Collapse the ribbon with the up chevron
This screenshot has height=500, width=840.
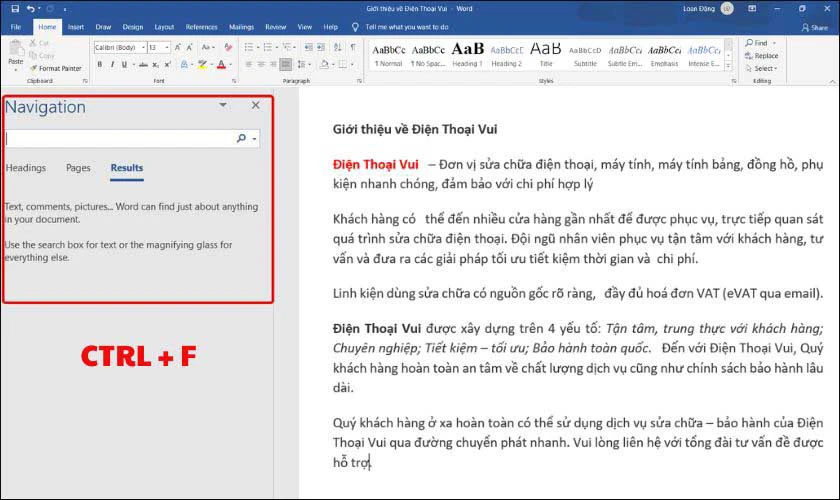[x=832, y=81]
